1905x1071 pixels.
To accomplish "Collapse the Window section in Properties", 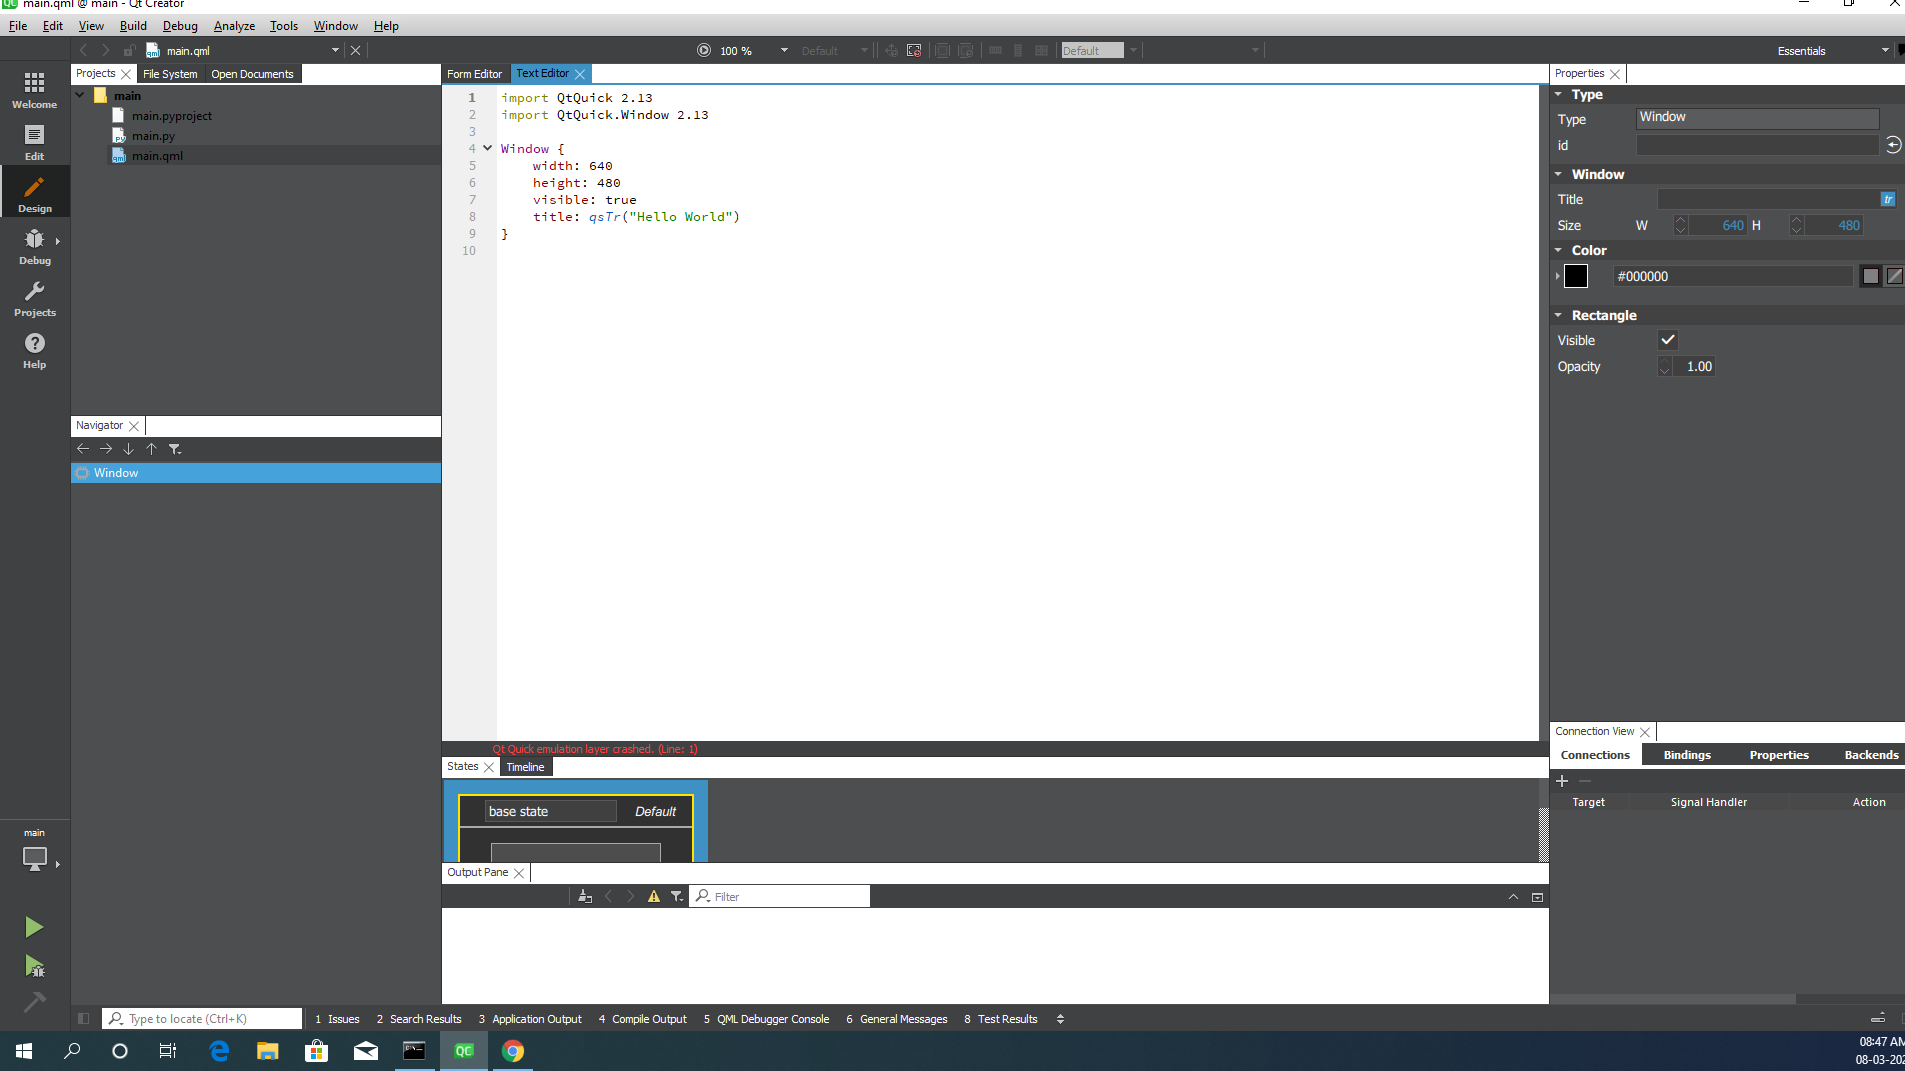I will click(1558, 174).
